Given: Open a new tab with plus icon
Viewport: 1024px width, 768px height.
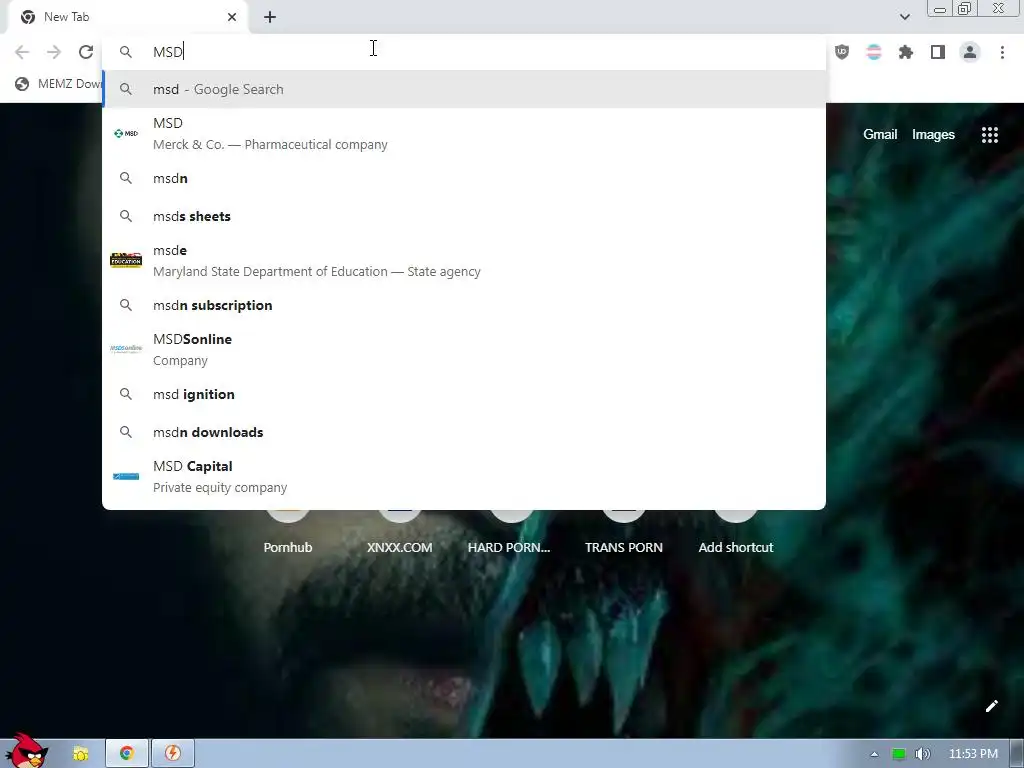Looking at the screenshot, I should coord(270,17).
